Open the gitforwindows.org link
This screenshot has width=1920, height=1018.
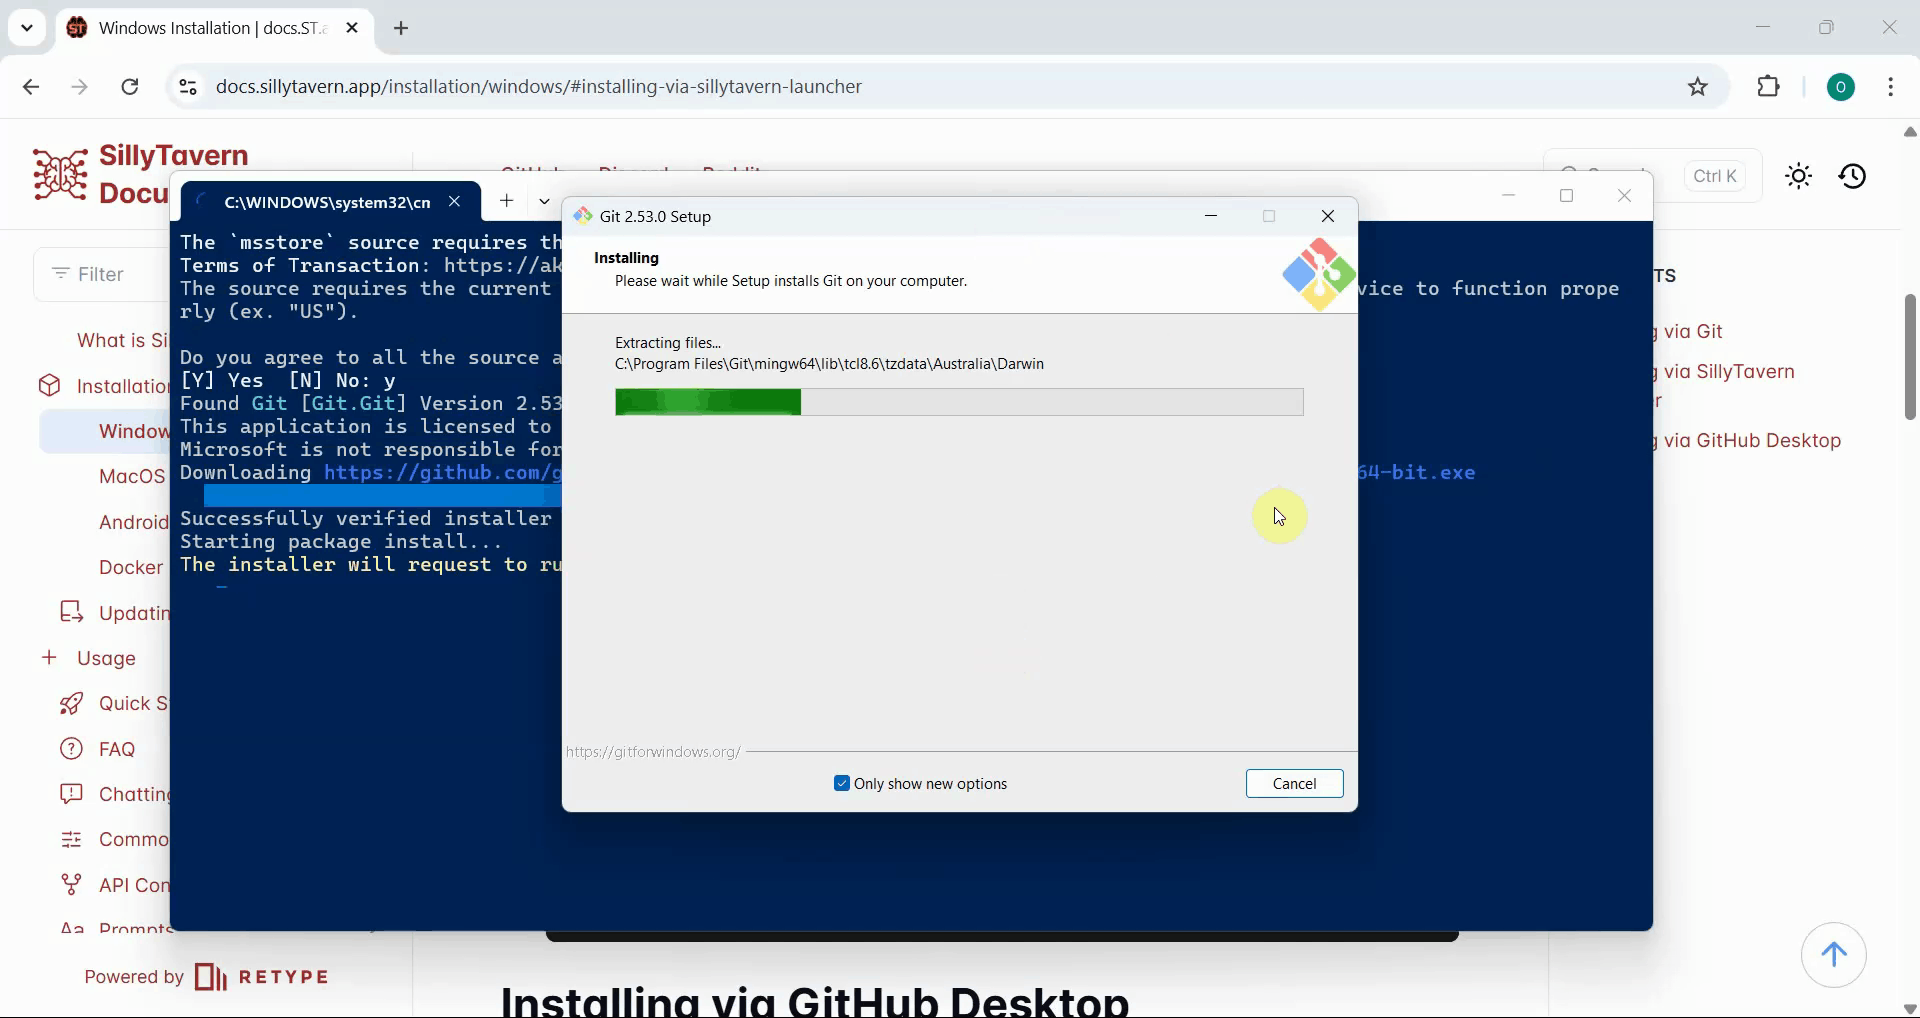652,751
